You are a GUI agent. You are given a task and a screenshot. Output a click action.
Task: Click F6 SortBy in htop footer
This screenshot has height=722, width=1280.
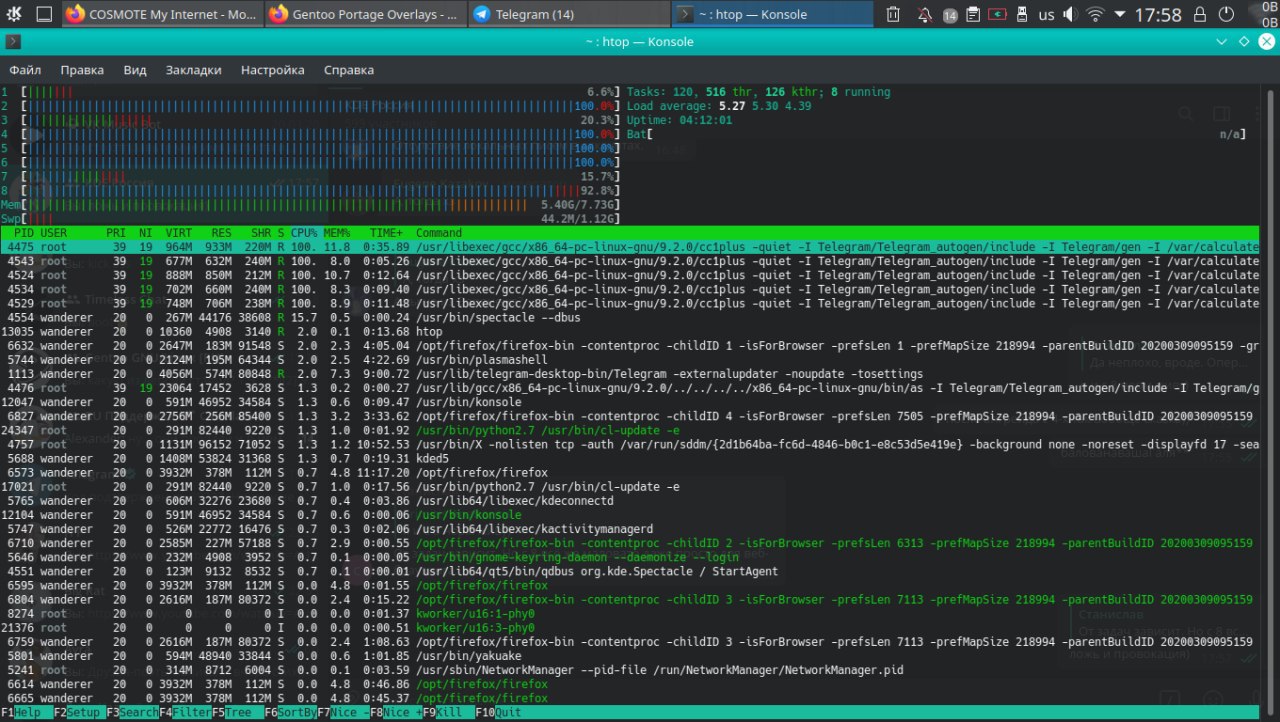[291, 713]
